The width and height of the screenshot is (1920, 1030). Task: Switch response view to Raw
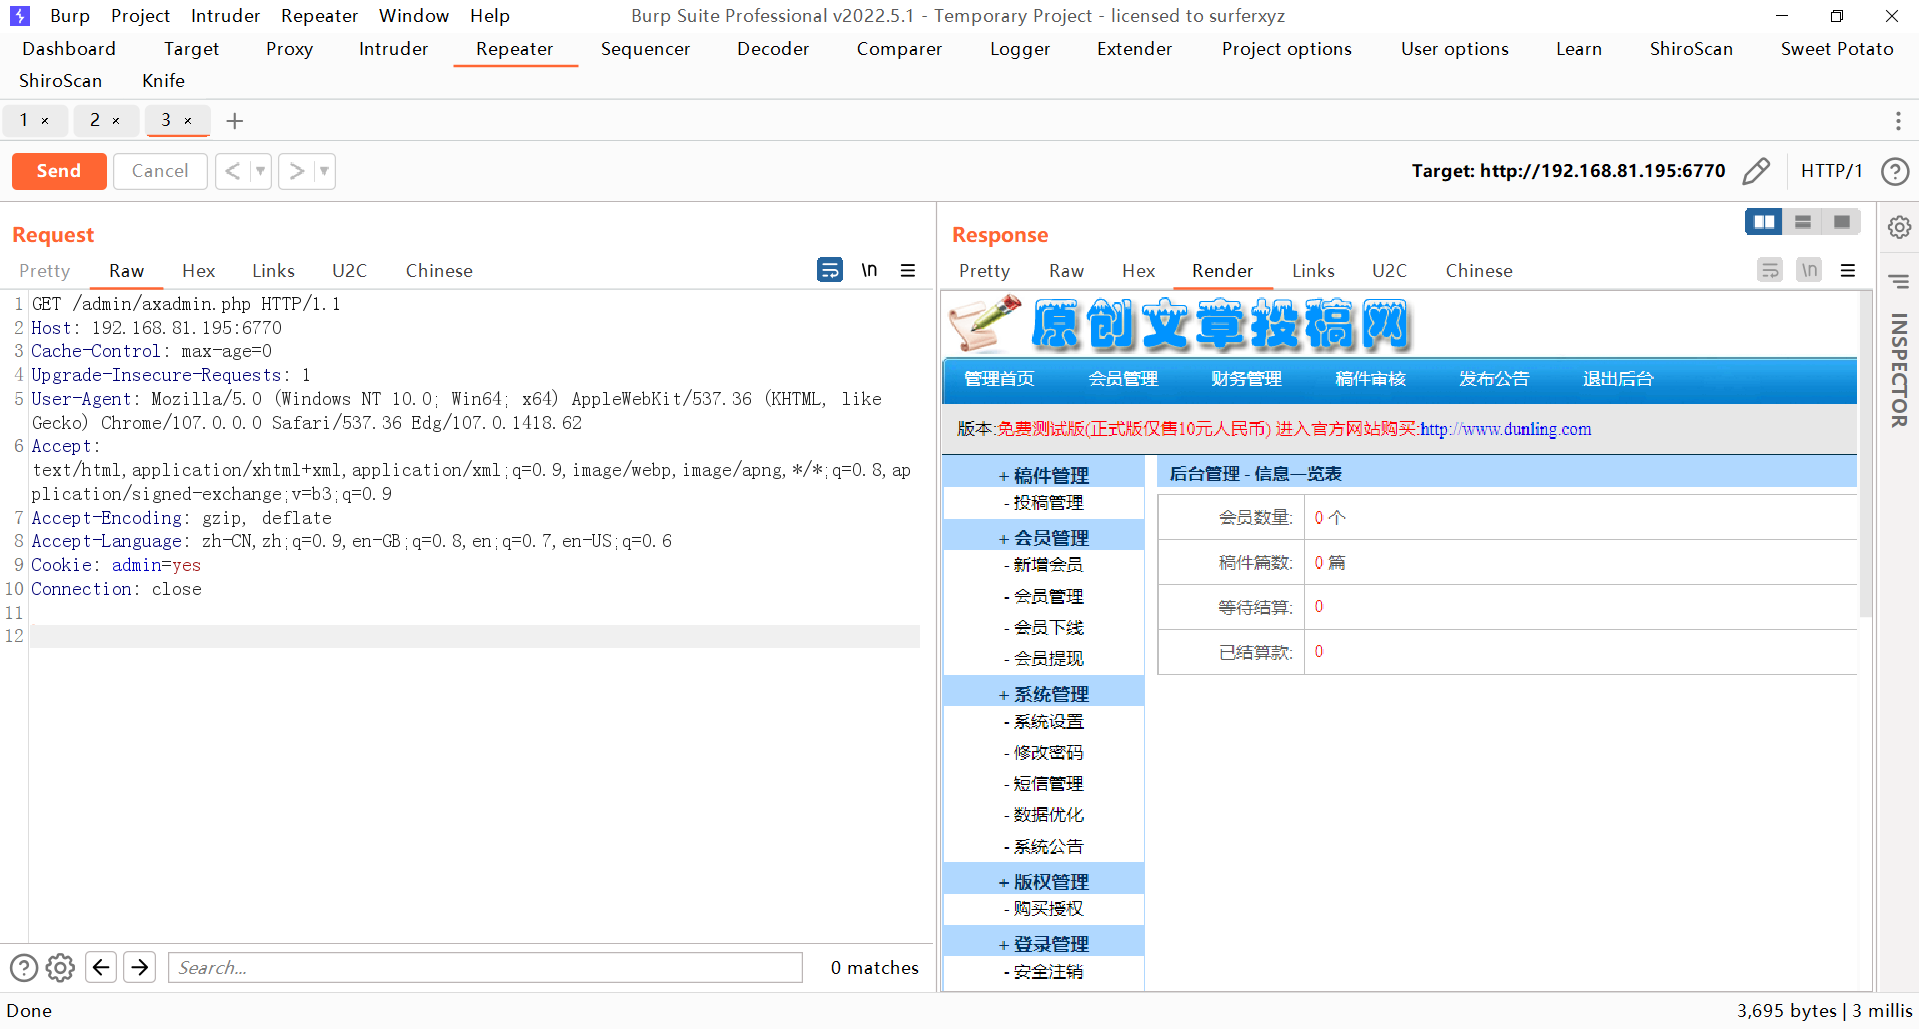point(1066,271)
